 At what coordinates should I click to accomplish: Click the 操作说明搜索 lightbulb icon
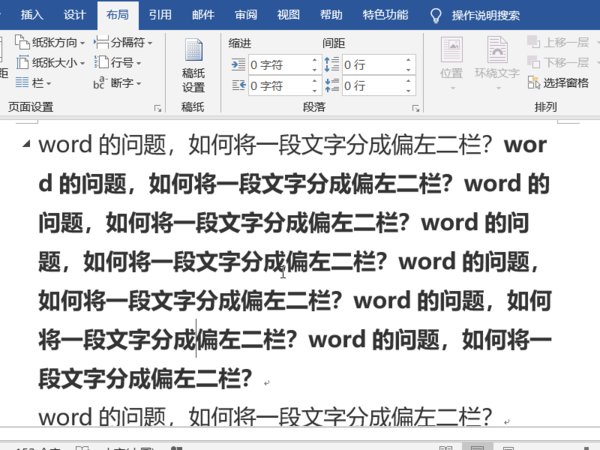pyautogui.click(x=435, y=16)
